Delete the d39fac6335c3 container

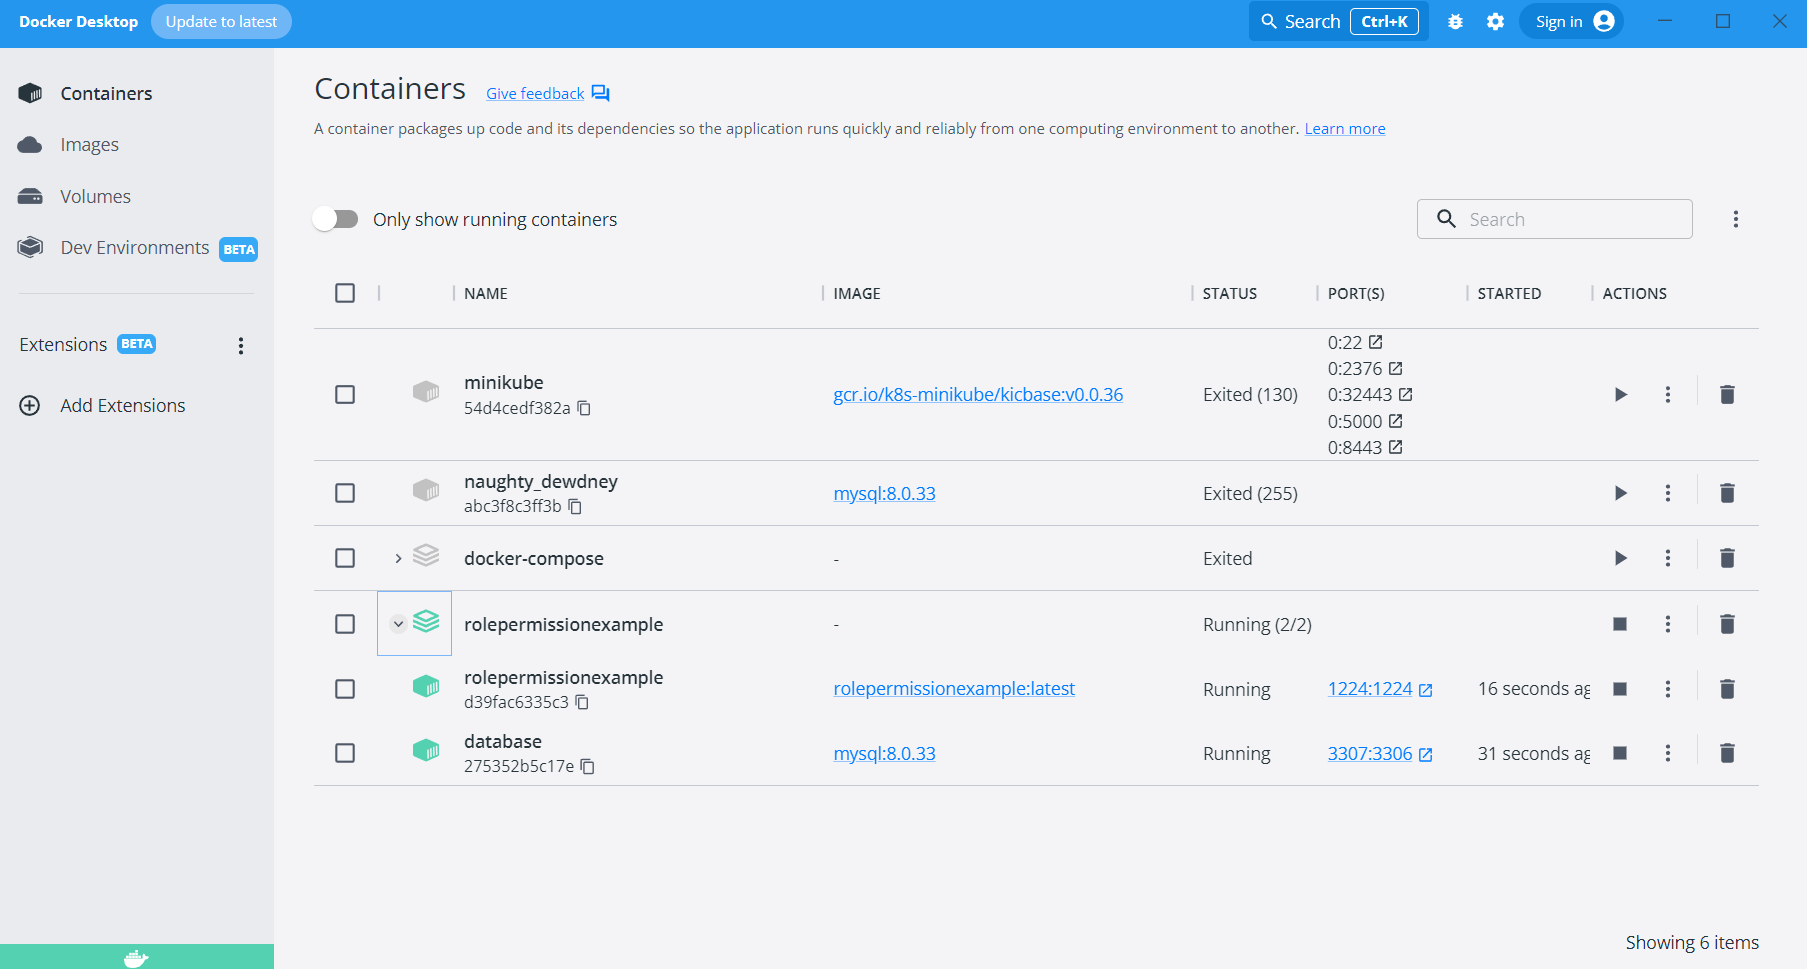(x=1727, y=689)
